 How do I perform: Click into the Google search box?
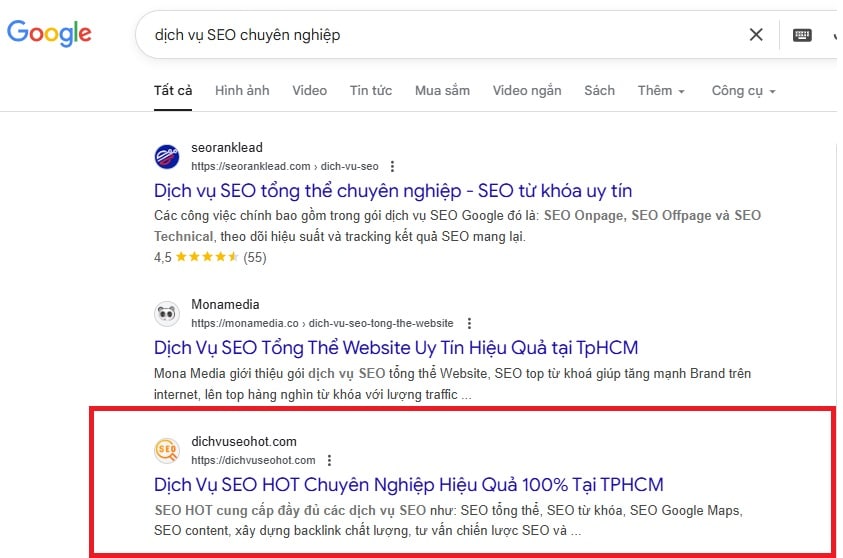pyautogui.click(x=440, y=35)
